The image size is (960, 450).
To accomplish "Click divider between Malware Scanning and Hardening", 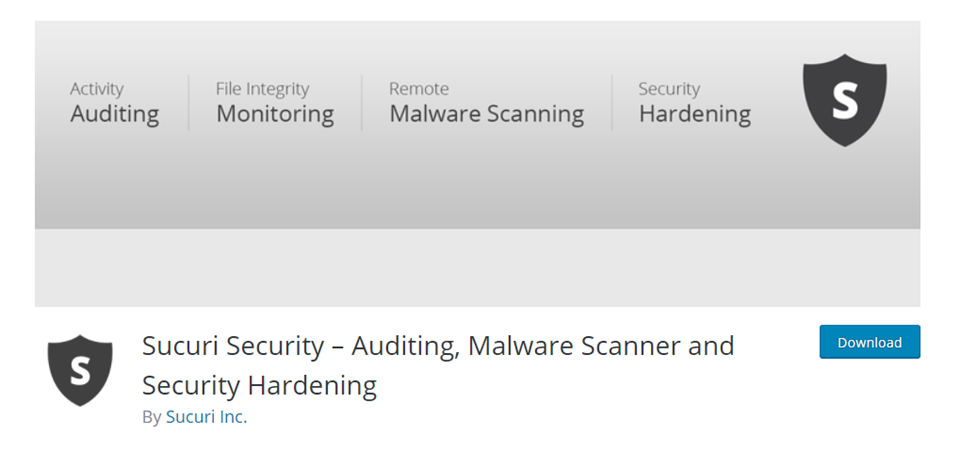I will coord(612,102).
